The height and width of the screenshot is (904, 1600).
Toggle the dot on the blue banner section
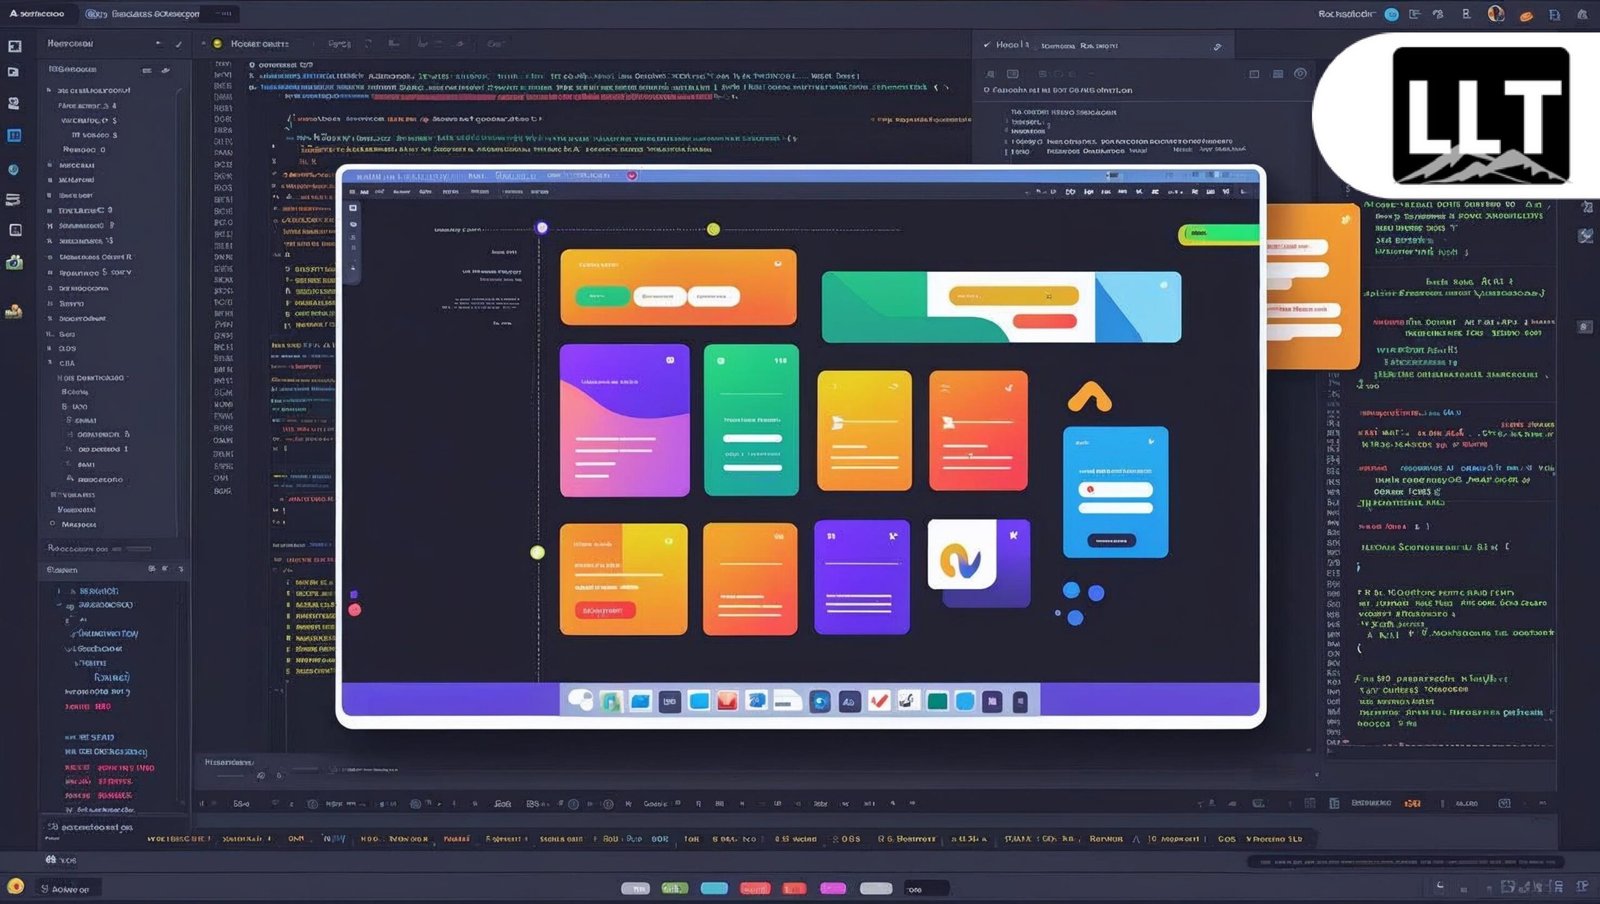coord(1164,285)
